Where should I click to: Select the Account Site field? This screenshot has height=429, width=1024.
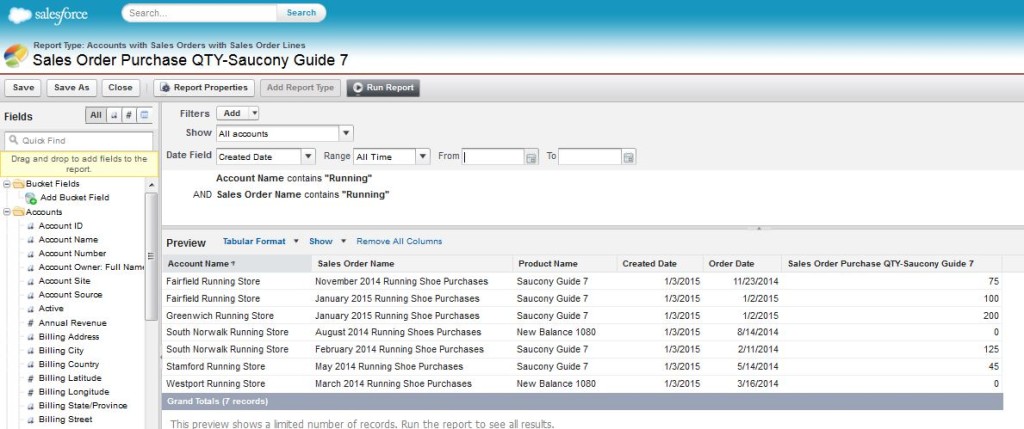[65, 281]
